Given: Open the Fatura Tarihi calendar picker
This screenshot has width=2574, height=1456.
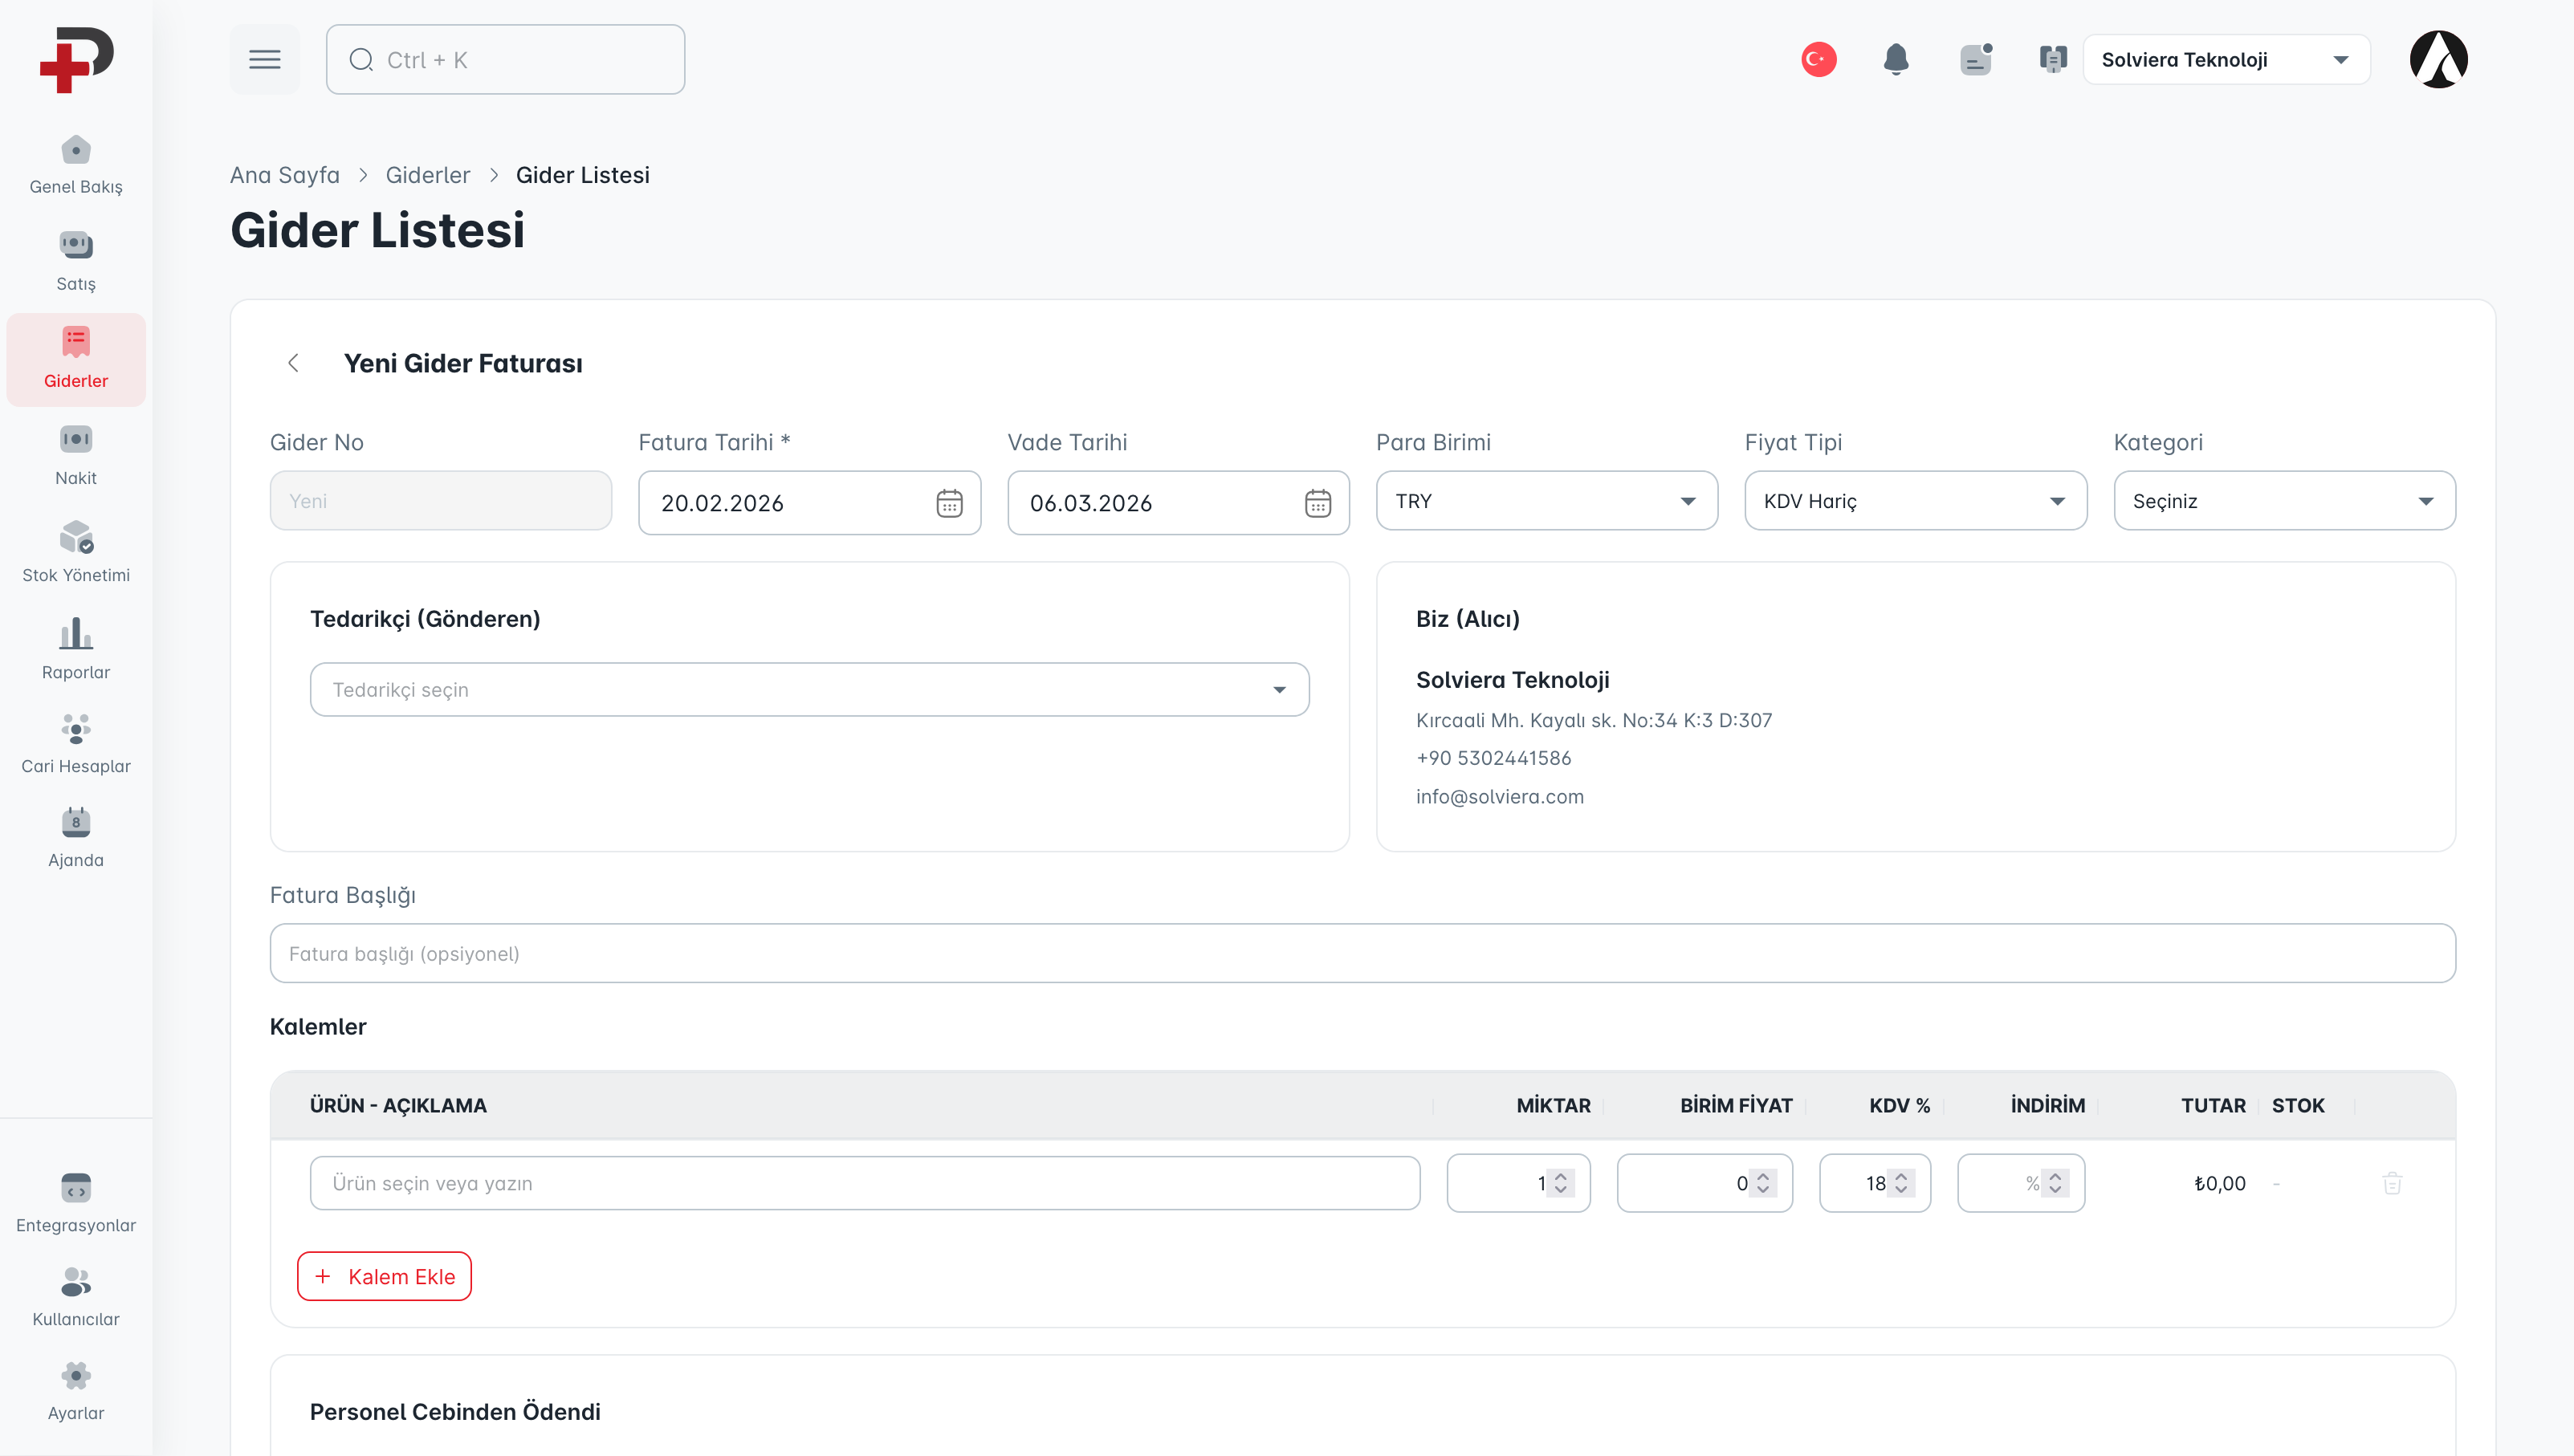Looking at the screenshot, I should [x=948, y=503].
